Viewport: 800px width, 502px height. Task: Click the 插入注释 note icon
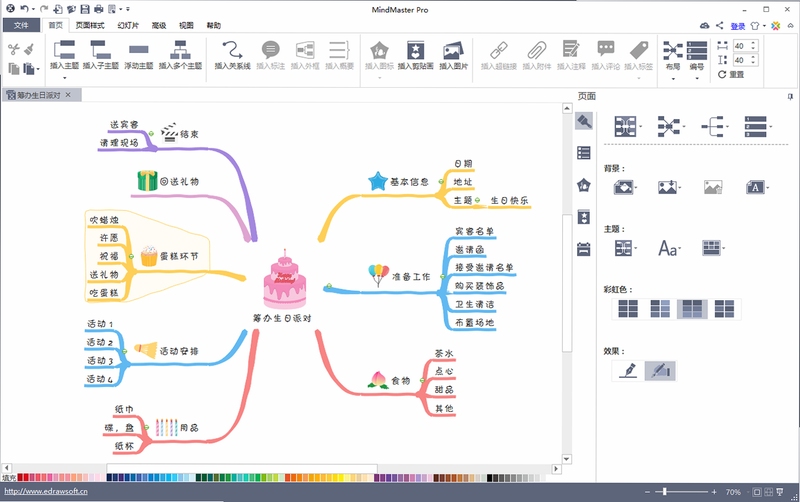571,49
